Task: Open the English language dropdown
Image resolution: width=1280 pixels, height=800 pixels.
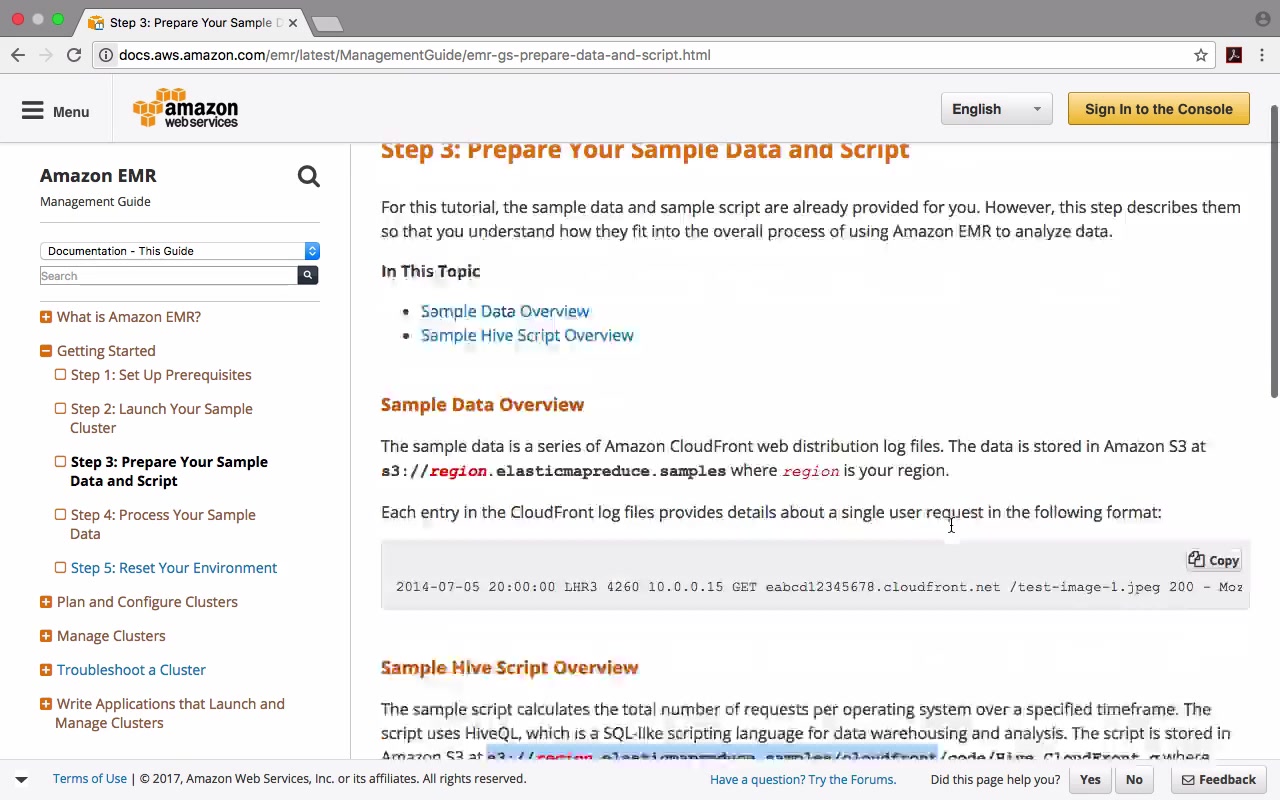Action: click(996, 109)
